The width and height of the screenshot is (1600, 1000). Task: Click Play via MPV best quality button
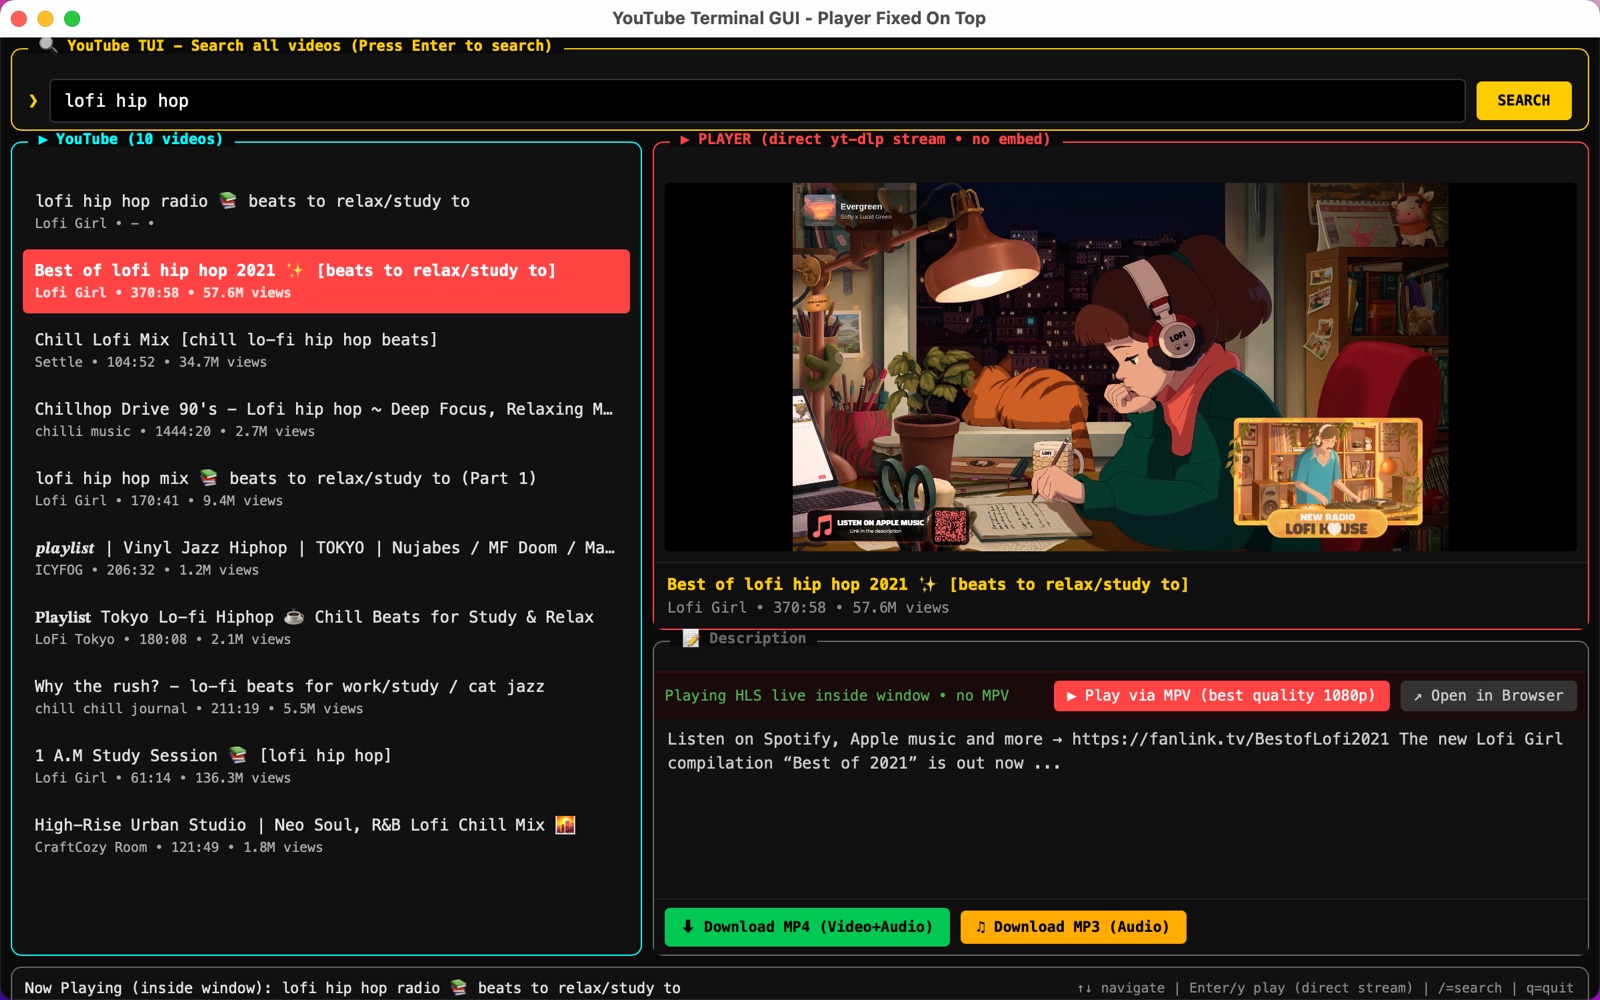point(1221,695)
